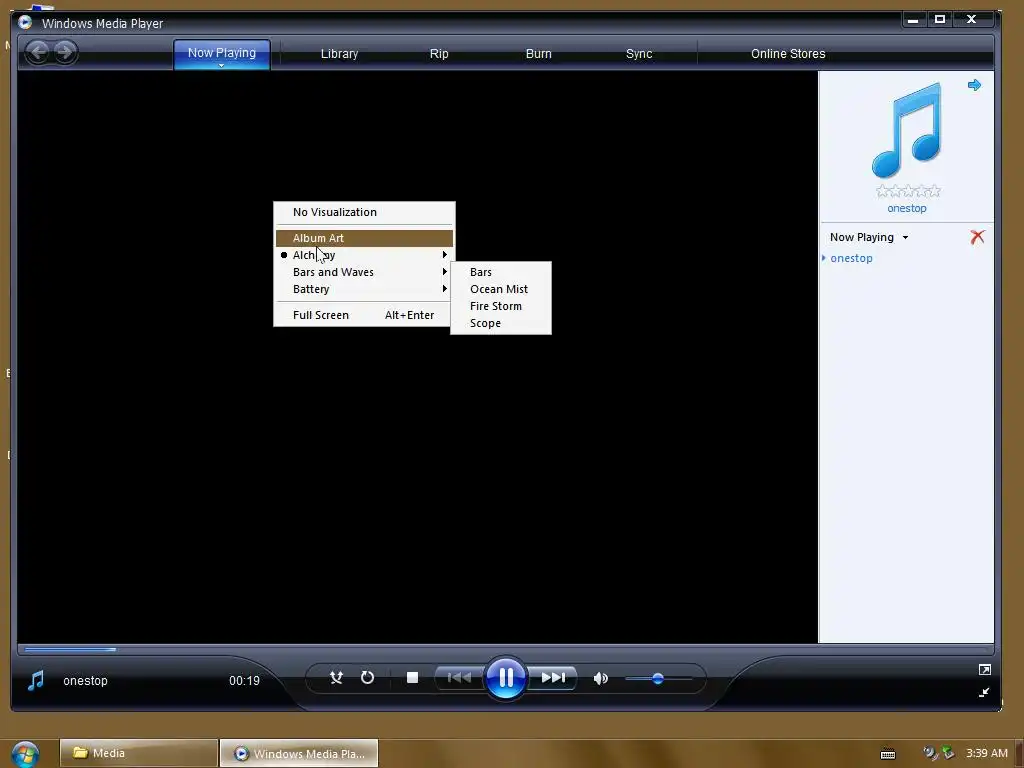Open the Now Playing tab
Viewport: 1024px width, 768px height.
pyautogui.click(x=221, y=54)
